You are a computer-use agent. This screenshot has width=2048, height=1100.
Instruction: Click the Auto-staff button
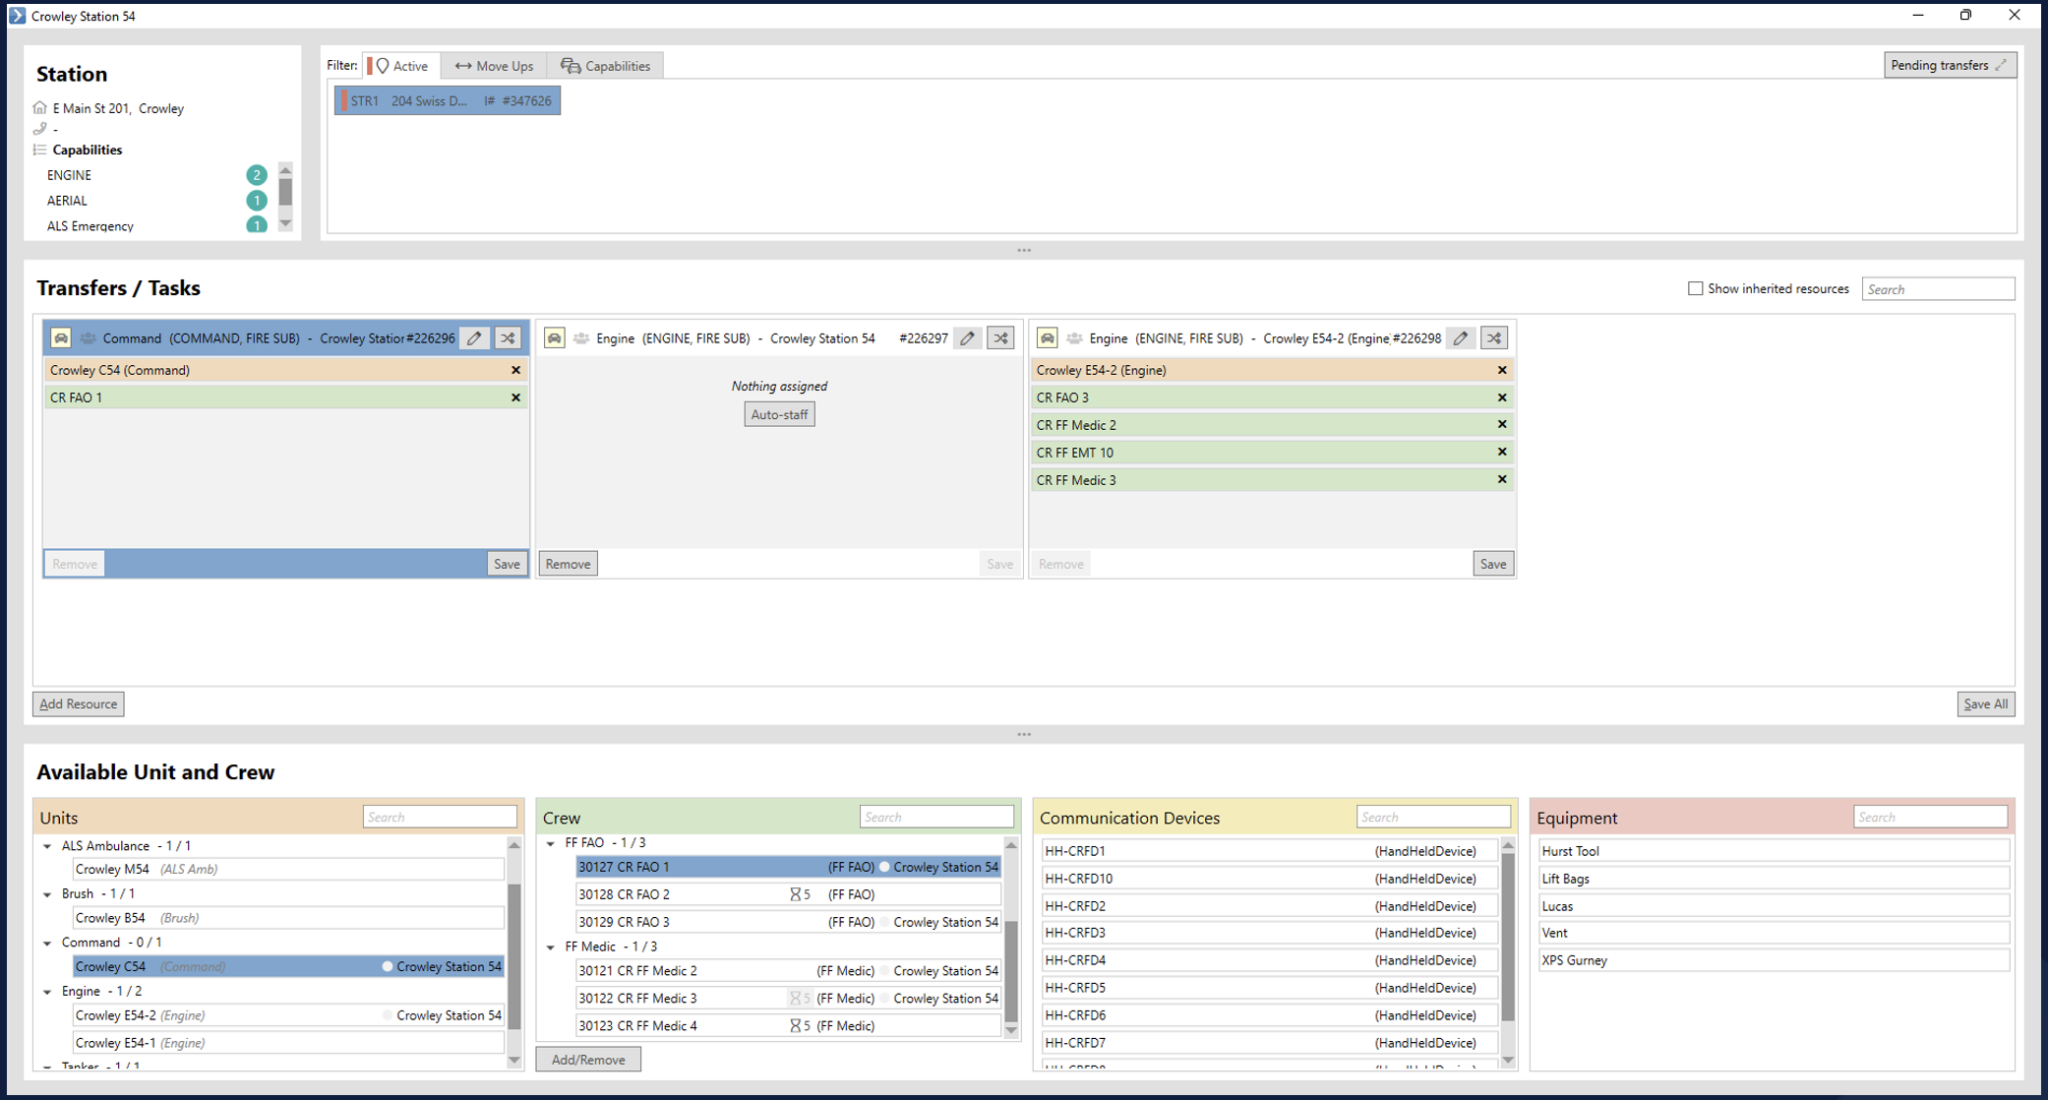click(x=778, y=413)
